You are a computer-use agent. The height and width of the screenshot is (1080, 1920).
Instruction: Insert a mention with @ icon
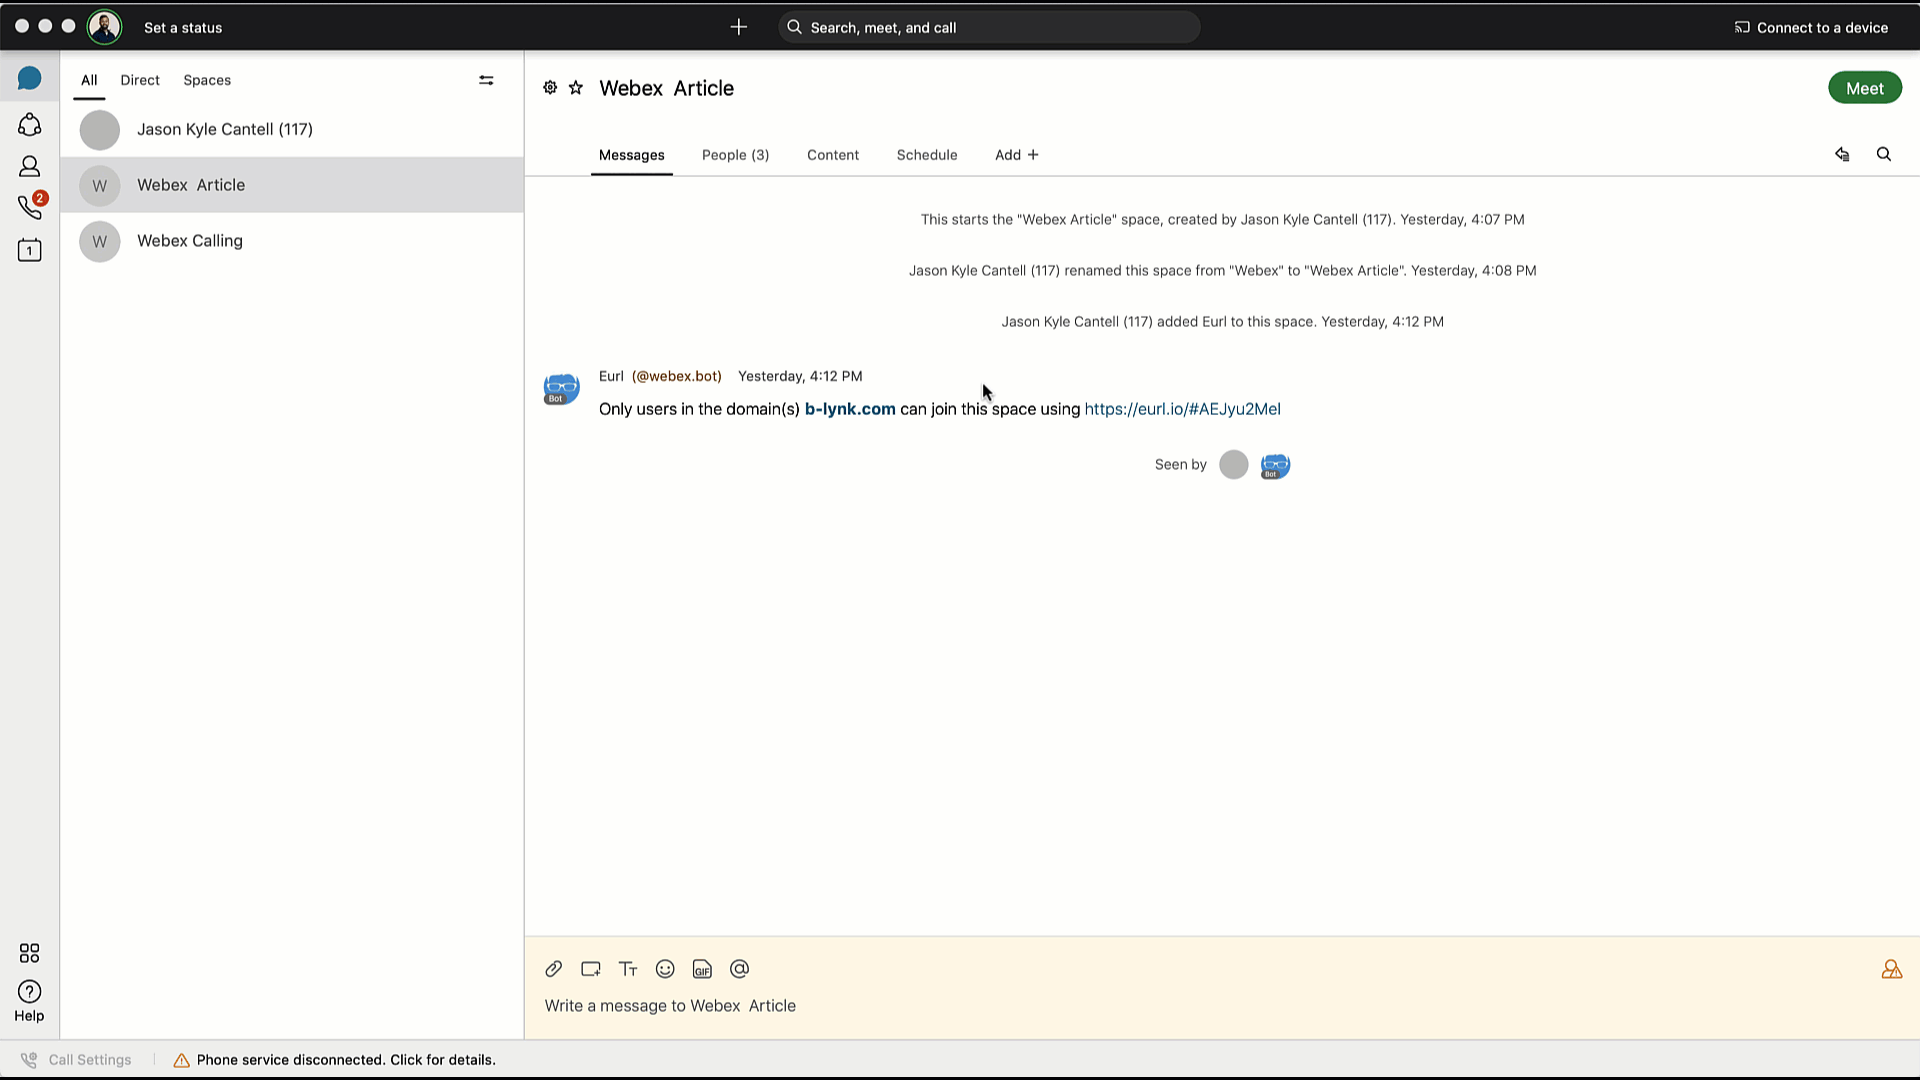tap(739, 969)
